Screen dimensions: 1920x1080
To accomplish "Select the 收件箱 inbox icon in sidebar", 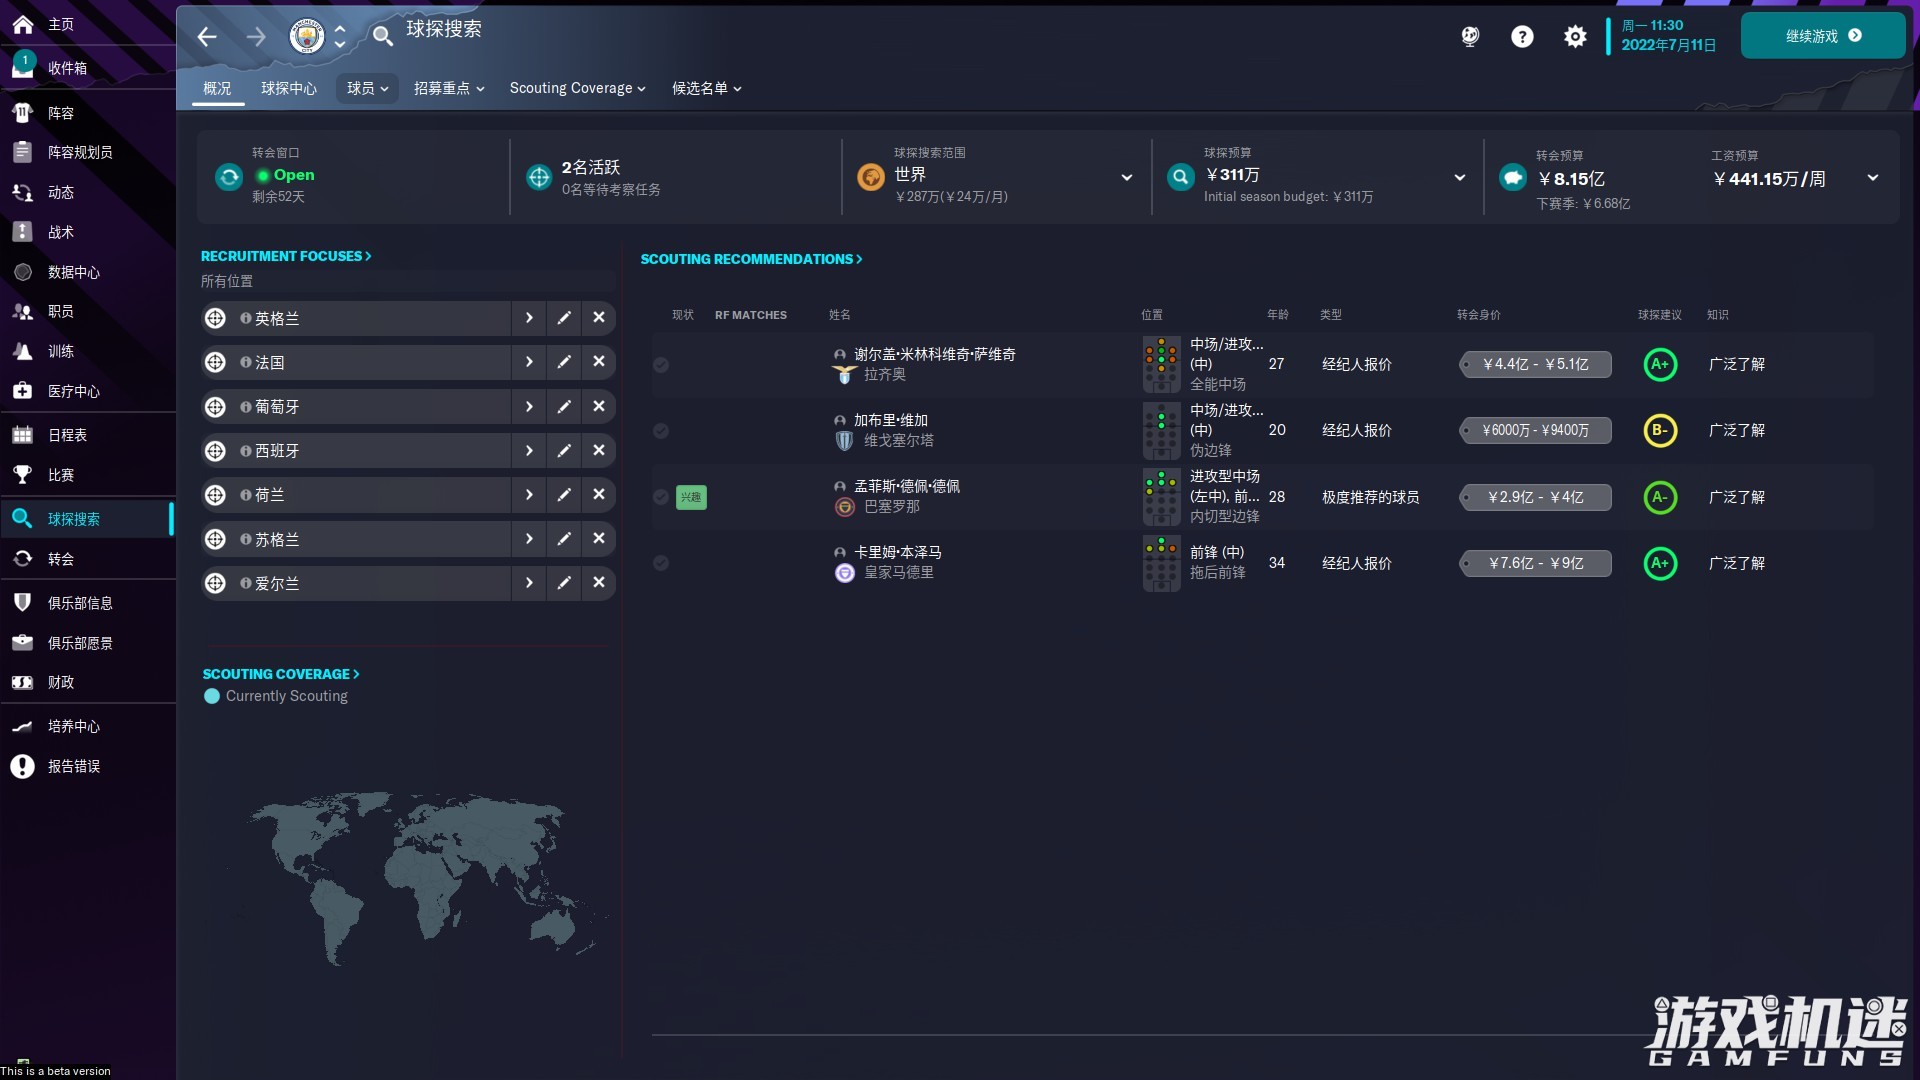I will coord(22,68).
